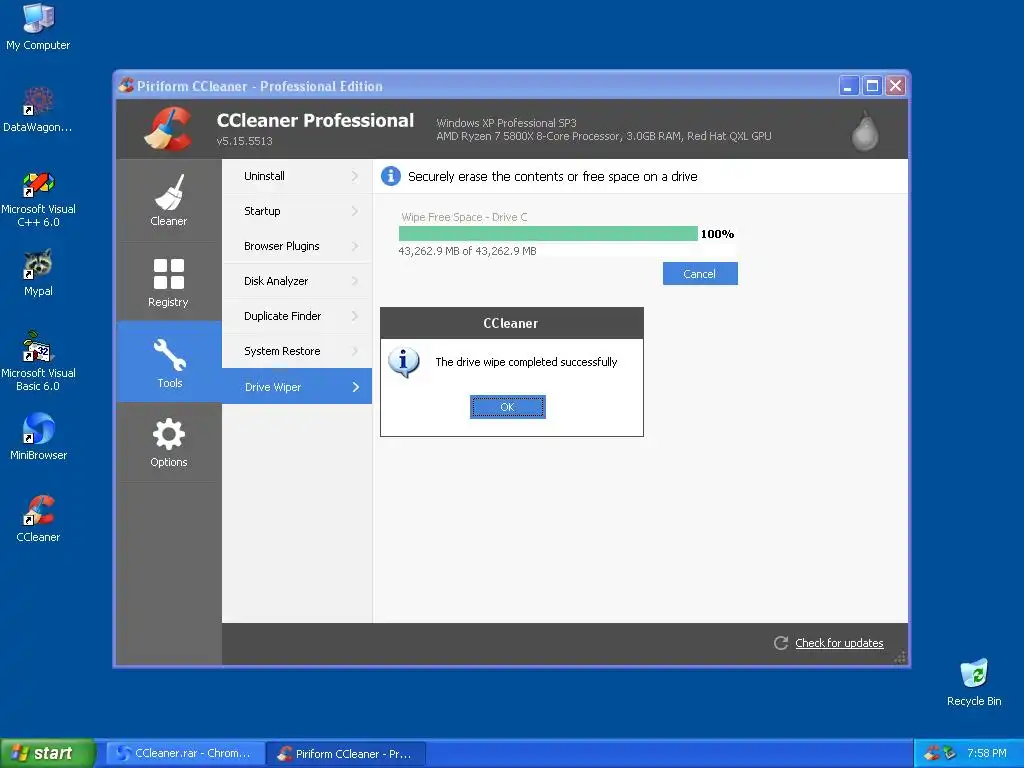The width and height of the screenshot is (1024, 768).
Task: Click the drive wipe completed successfully message
Action: [x=526, y=362]
